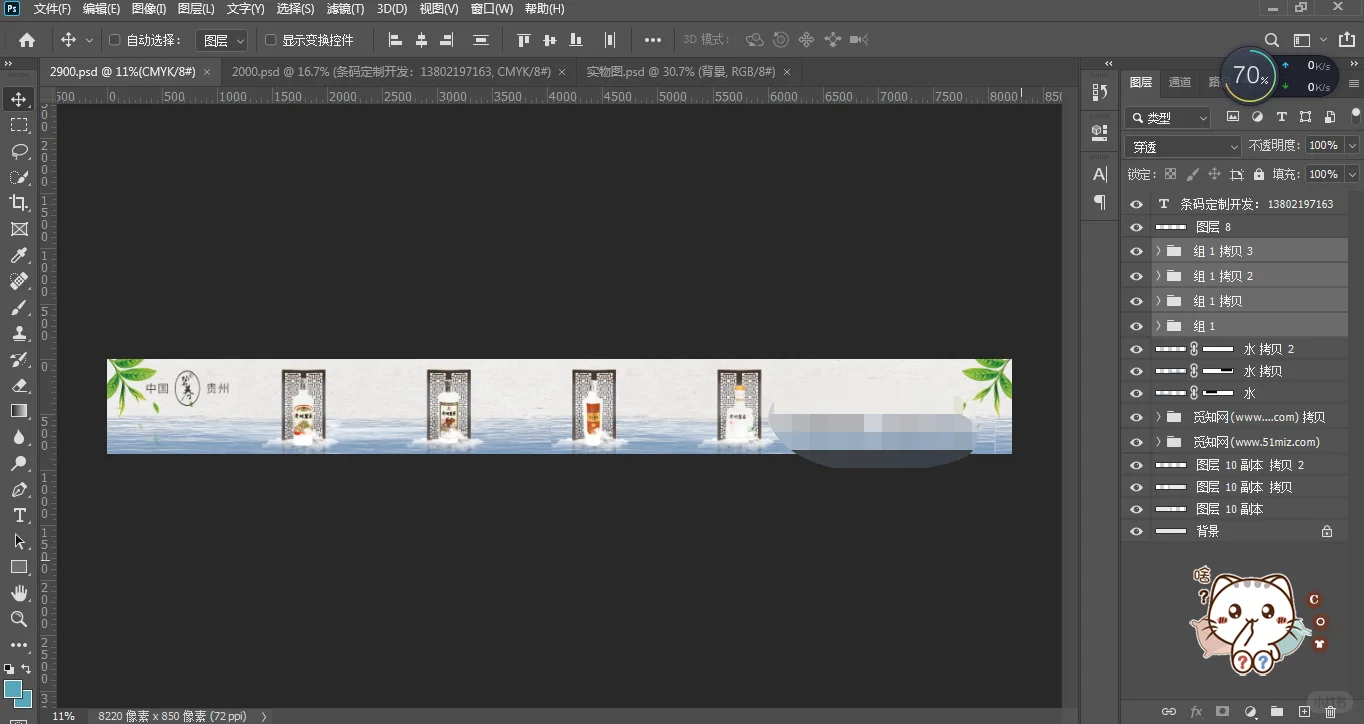Viewport: 1364px width, 724px height.
Task: Expand the 组 1 group
Action: pos(1158,326)
